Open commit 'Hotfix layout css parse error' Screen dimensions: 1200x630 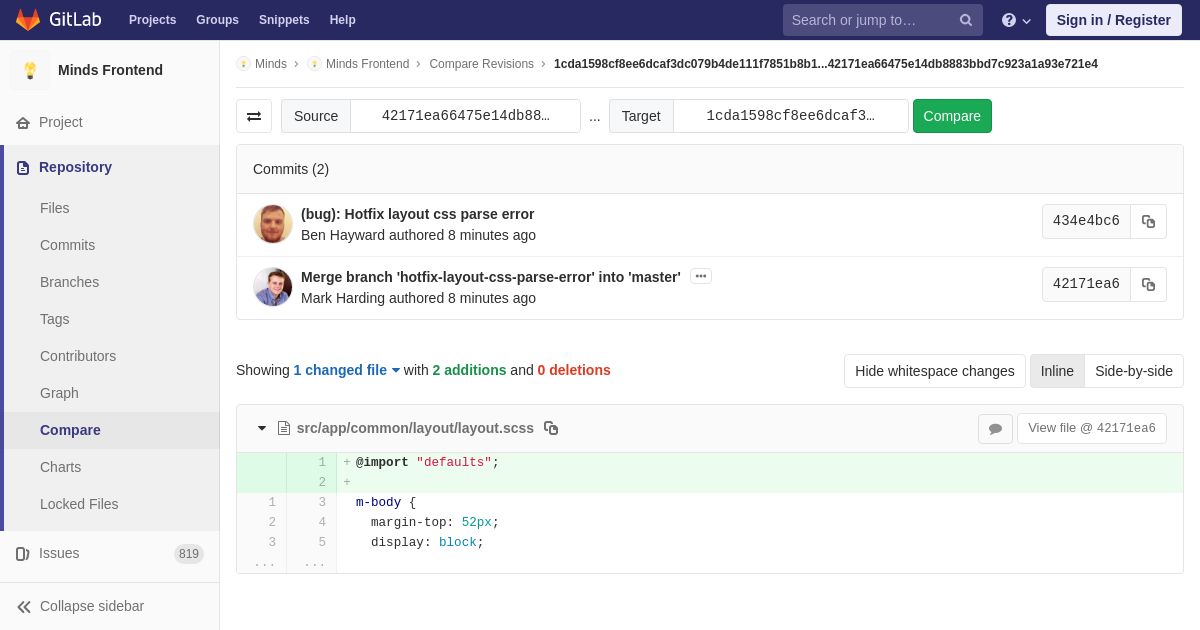417,214
